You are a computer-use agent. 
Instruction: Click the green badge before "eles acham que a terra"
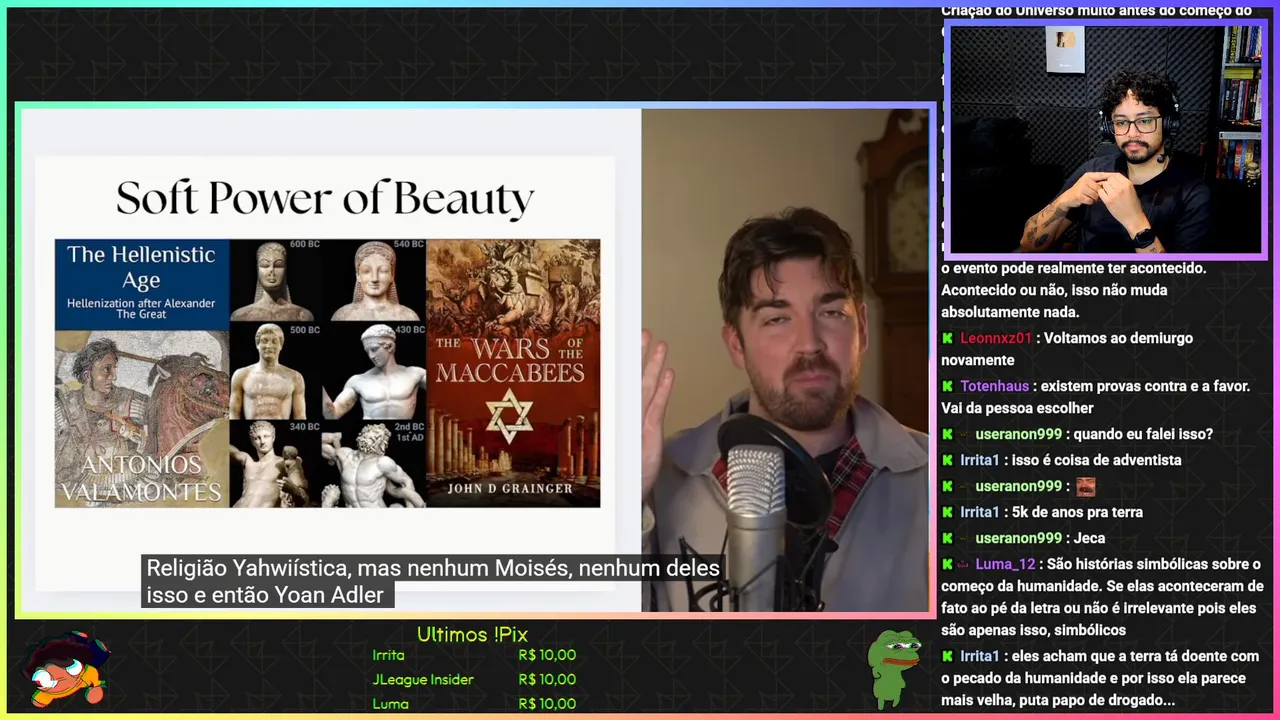pyautogui.click(x=947, y=657)
